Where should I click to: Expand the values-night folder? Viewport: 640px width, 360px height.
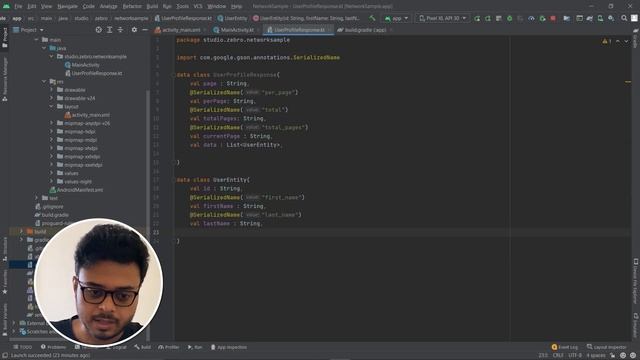[x=51, y=182]
